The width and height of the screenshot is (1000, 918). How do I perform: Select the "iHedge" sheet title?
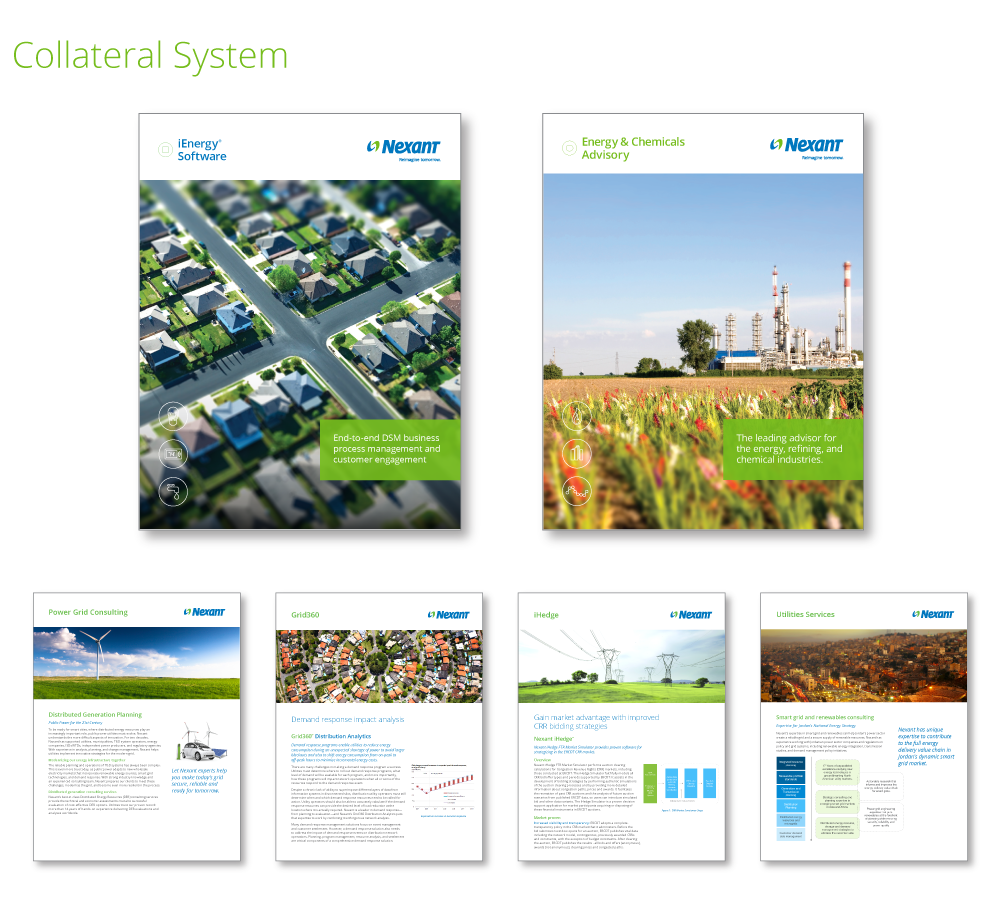tap(546, 615)
